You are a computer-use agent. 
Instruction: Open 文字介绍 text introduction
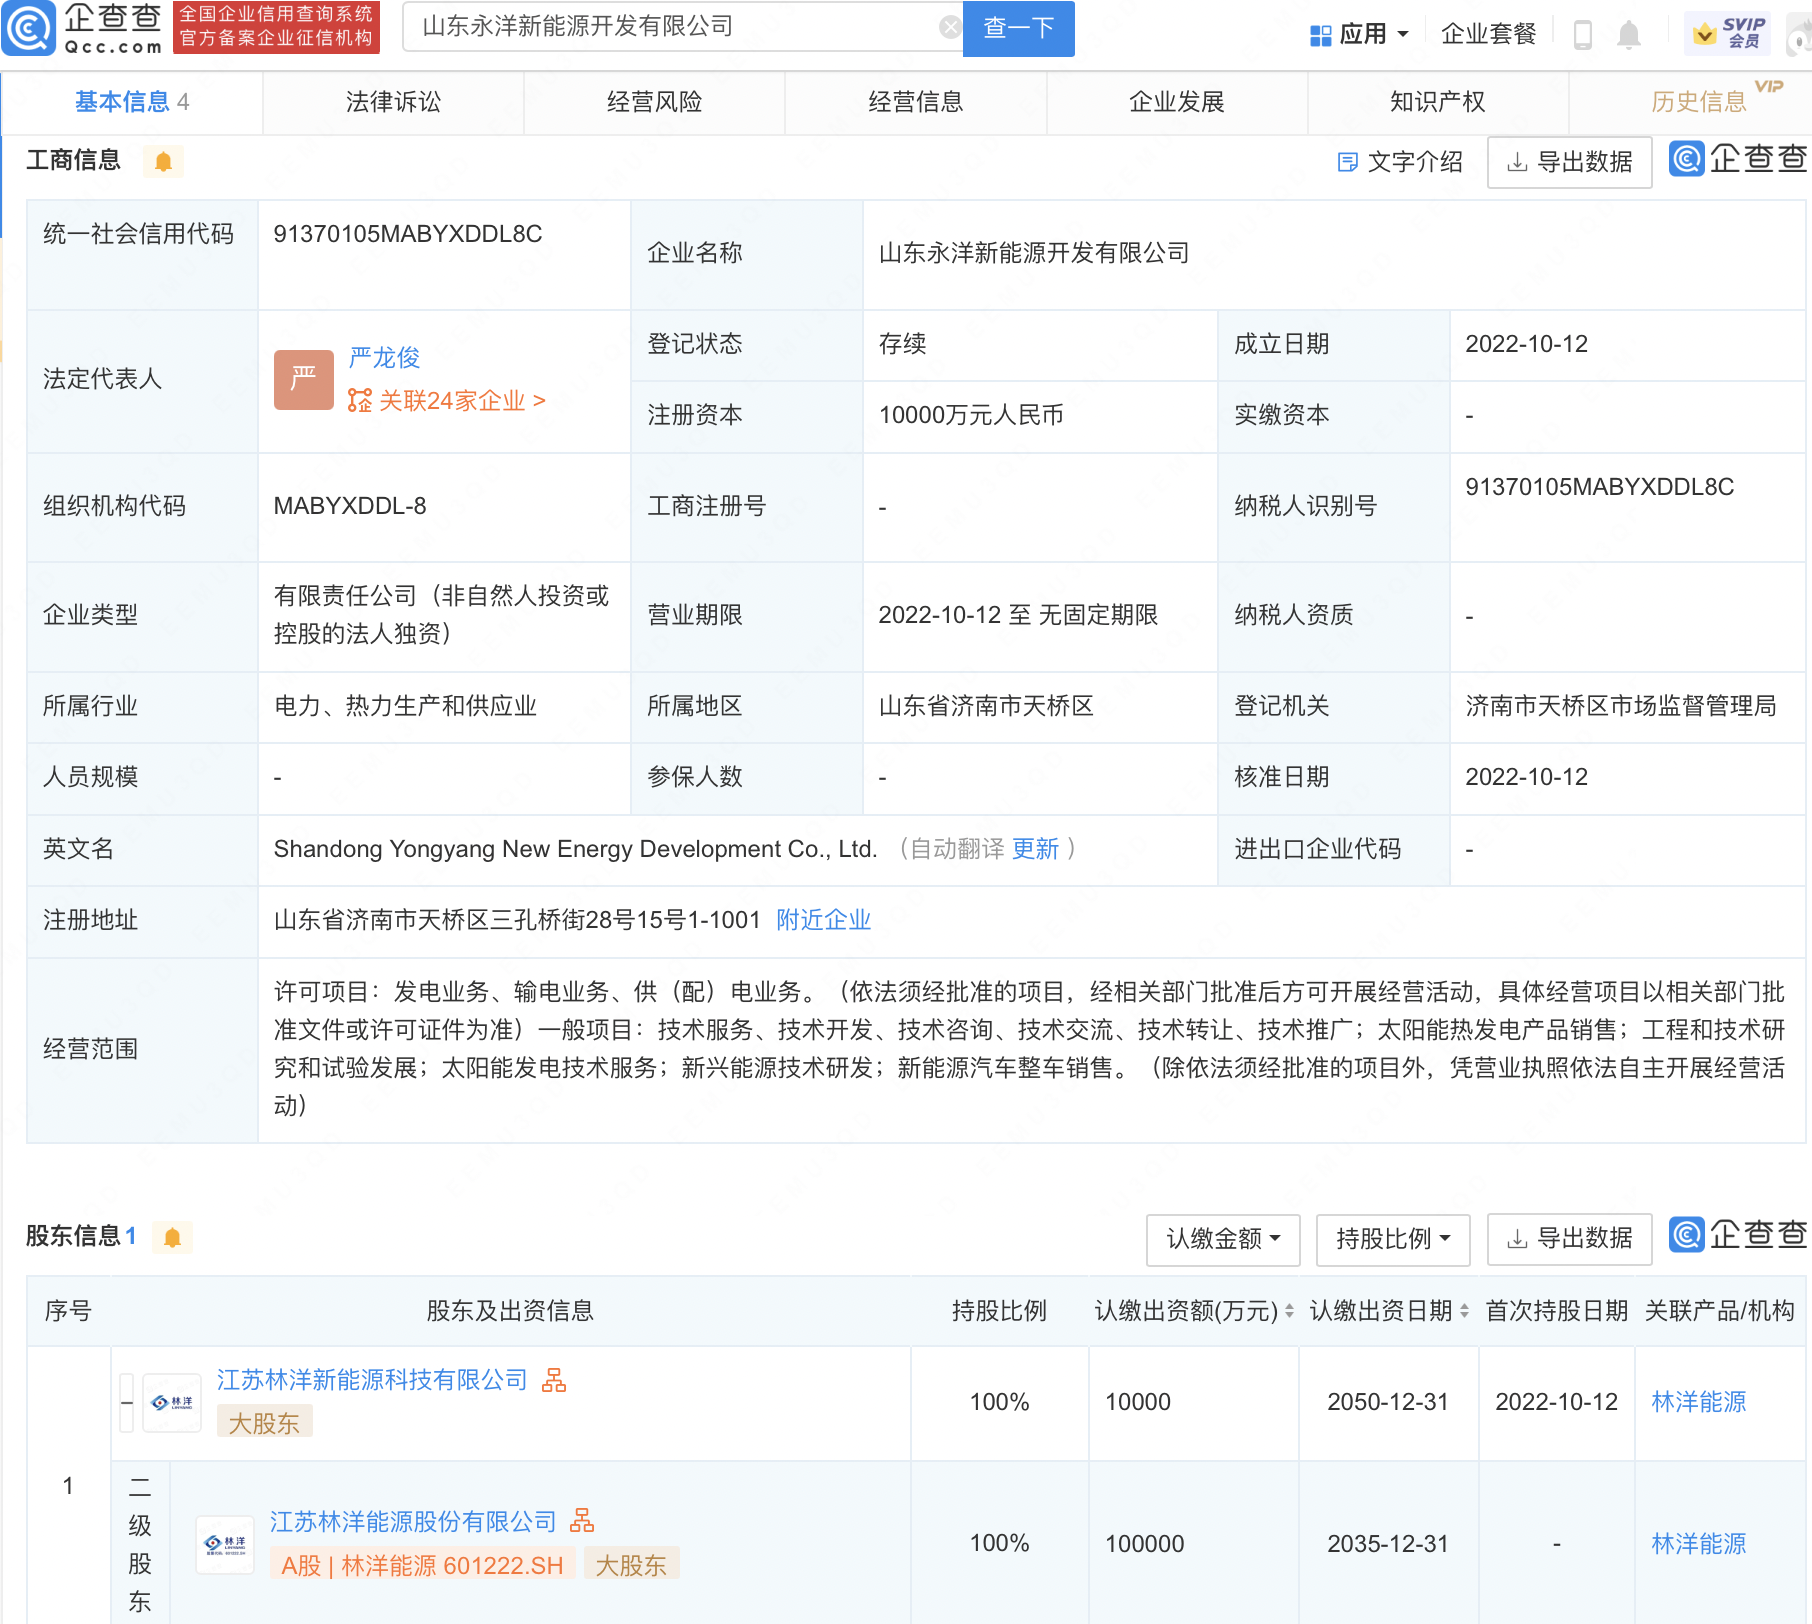(x=1399, y=162)
